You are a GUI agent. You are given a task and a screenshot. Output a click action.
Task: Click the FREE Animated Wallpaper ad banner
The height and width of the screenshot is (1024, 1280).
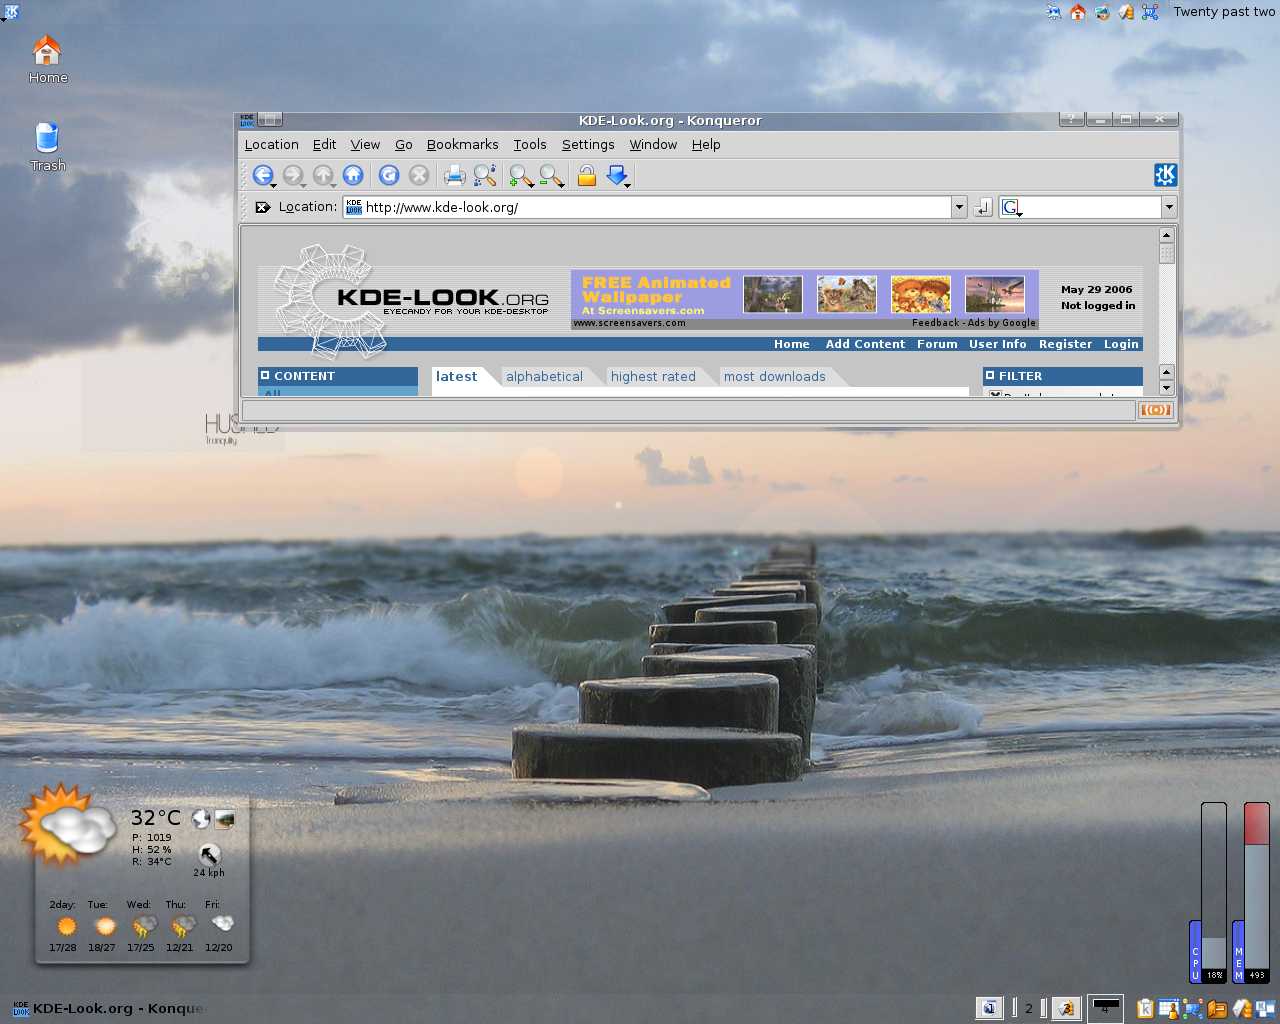click(805, 299)
